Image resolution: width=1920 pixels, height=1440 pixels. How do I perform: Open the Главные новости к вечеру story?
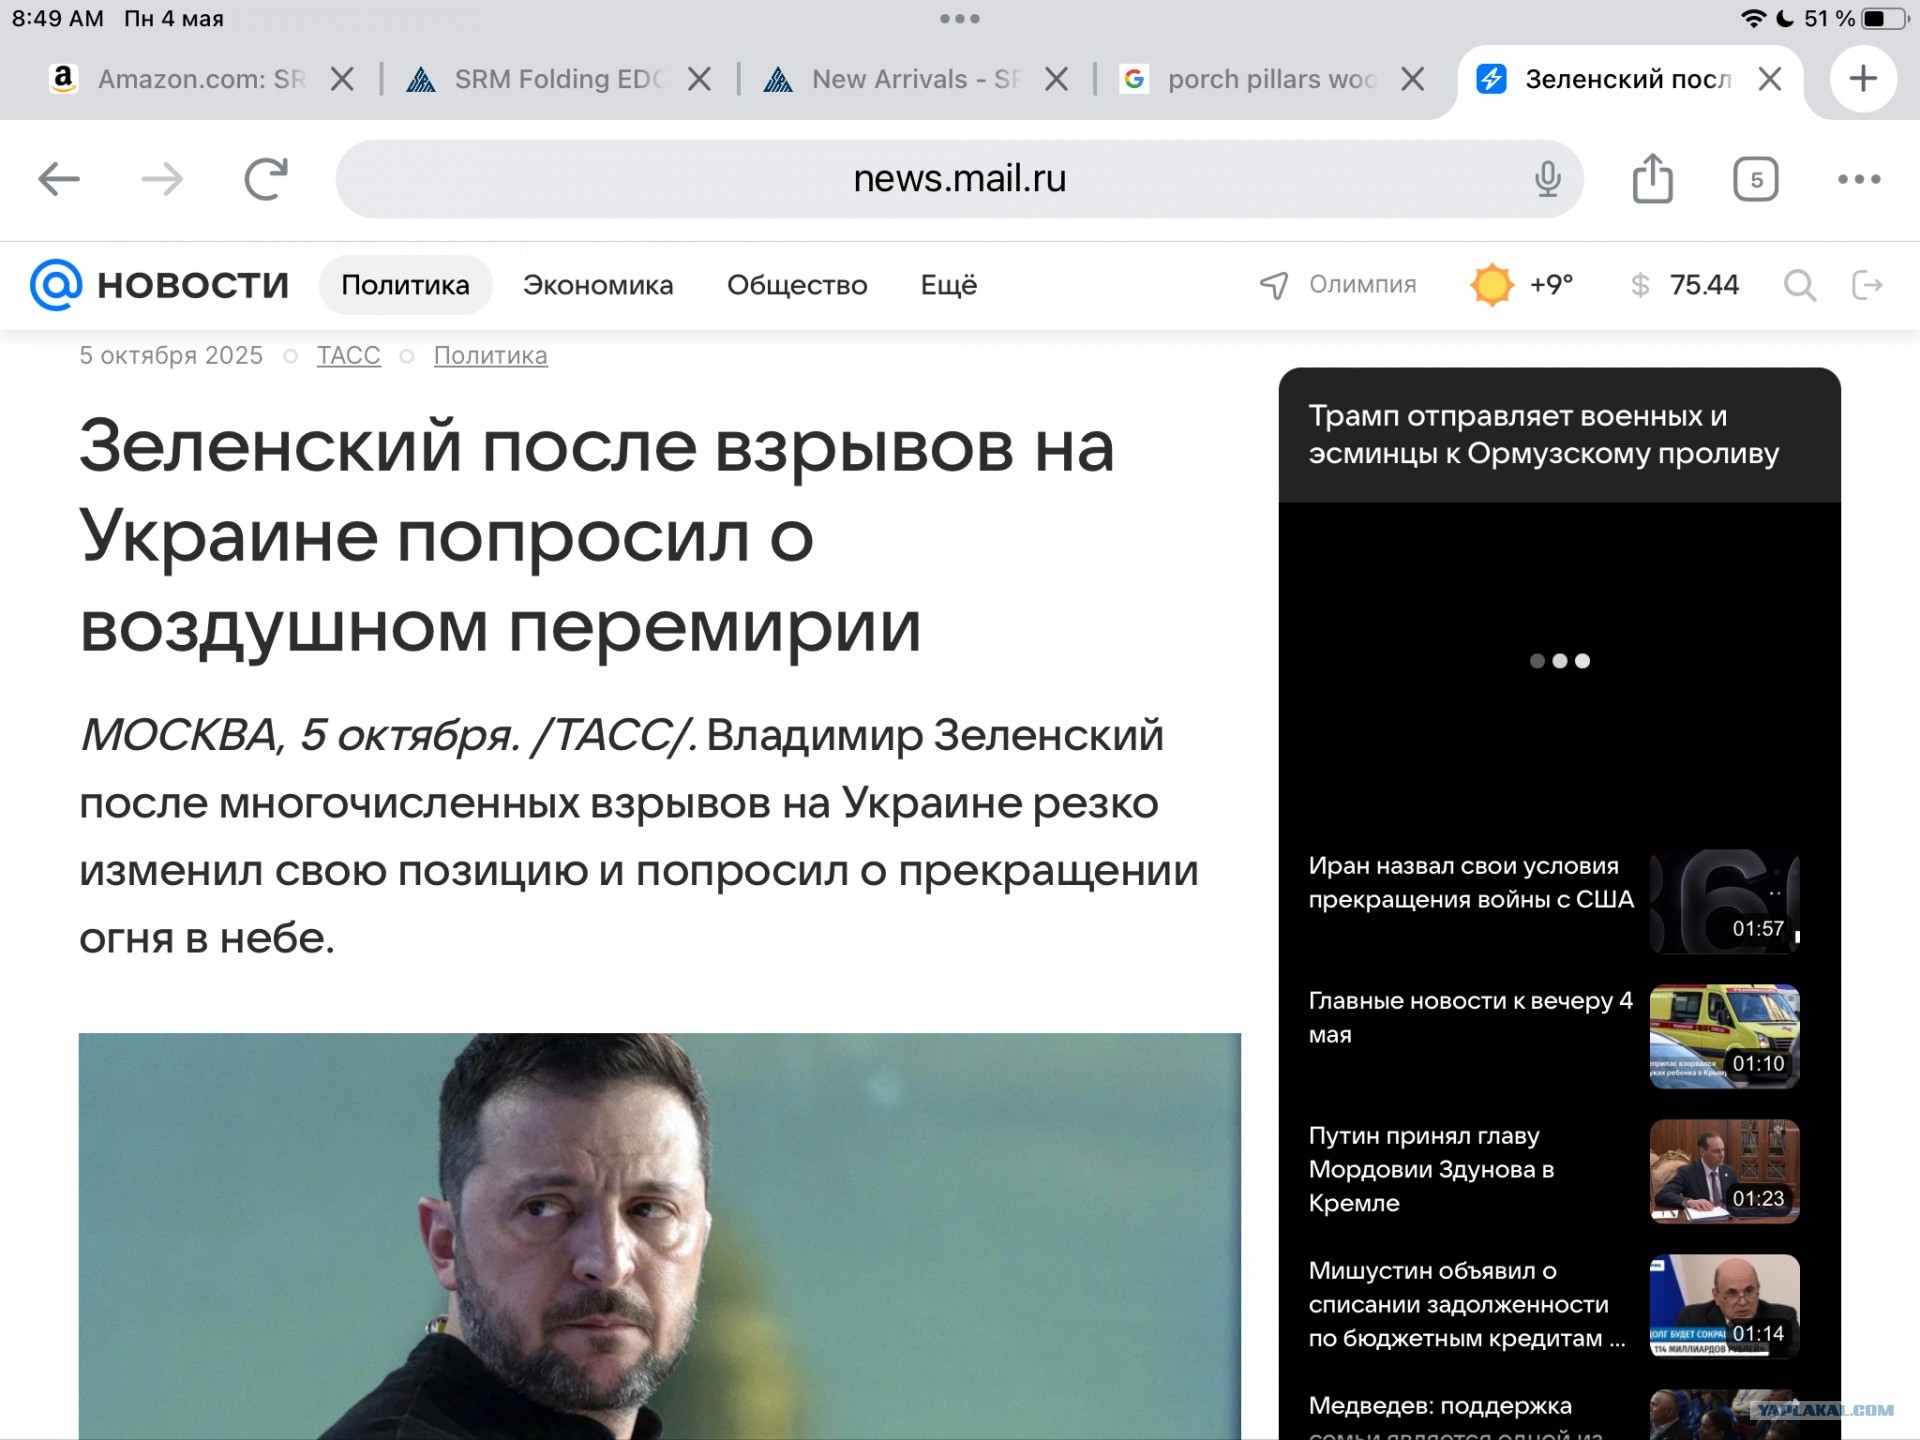[x=1471, y=1018]
